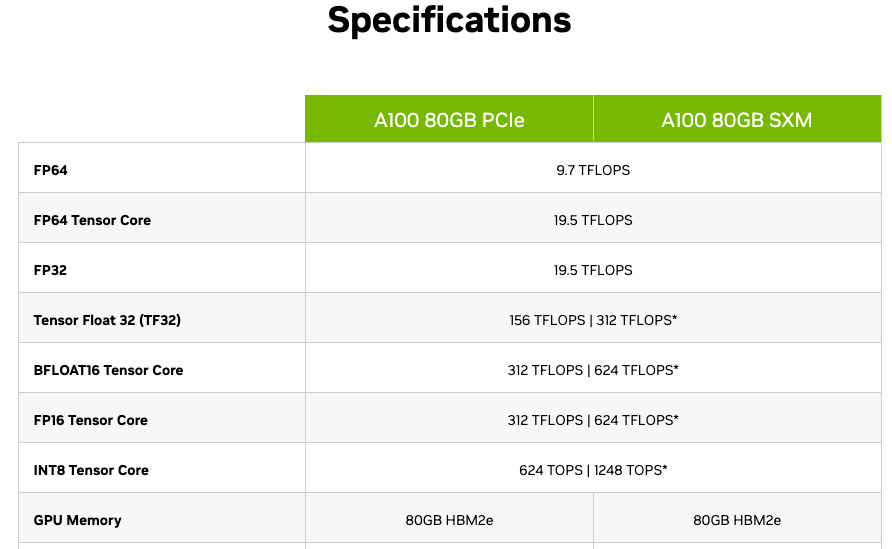
Task: Click the FP32 row label
Action: (x=51, y=270)
